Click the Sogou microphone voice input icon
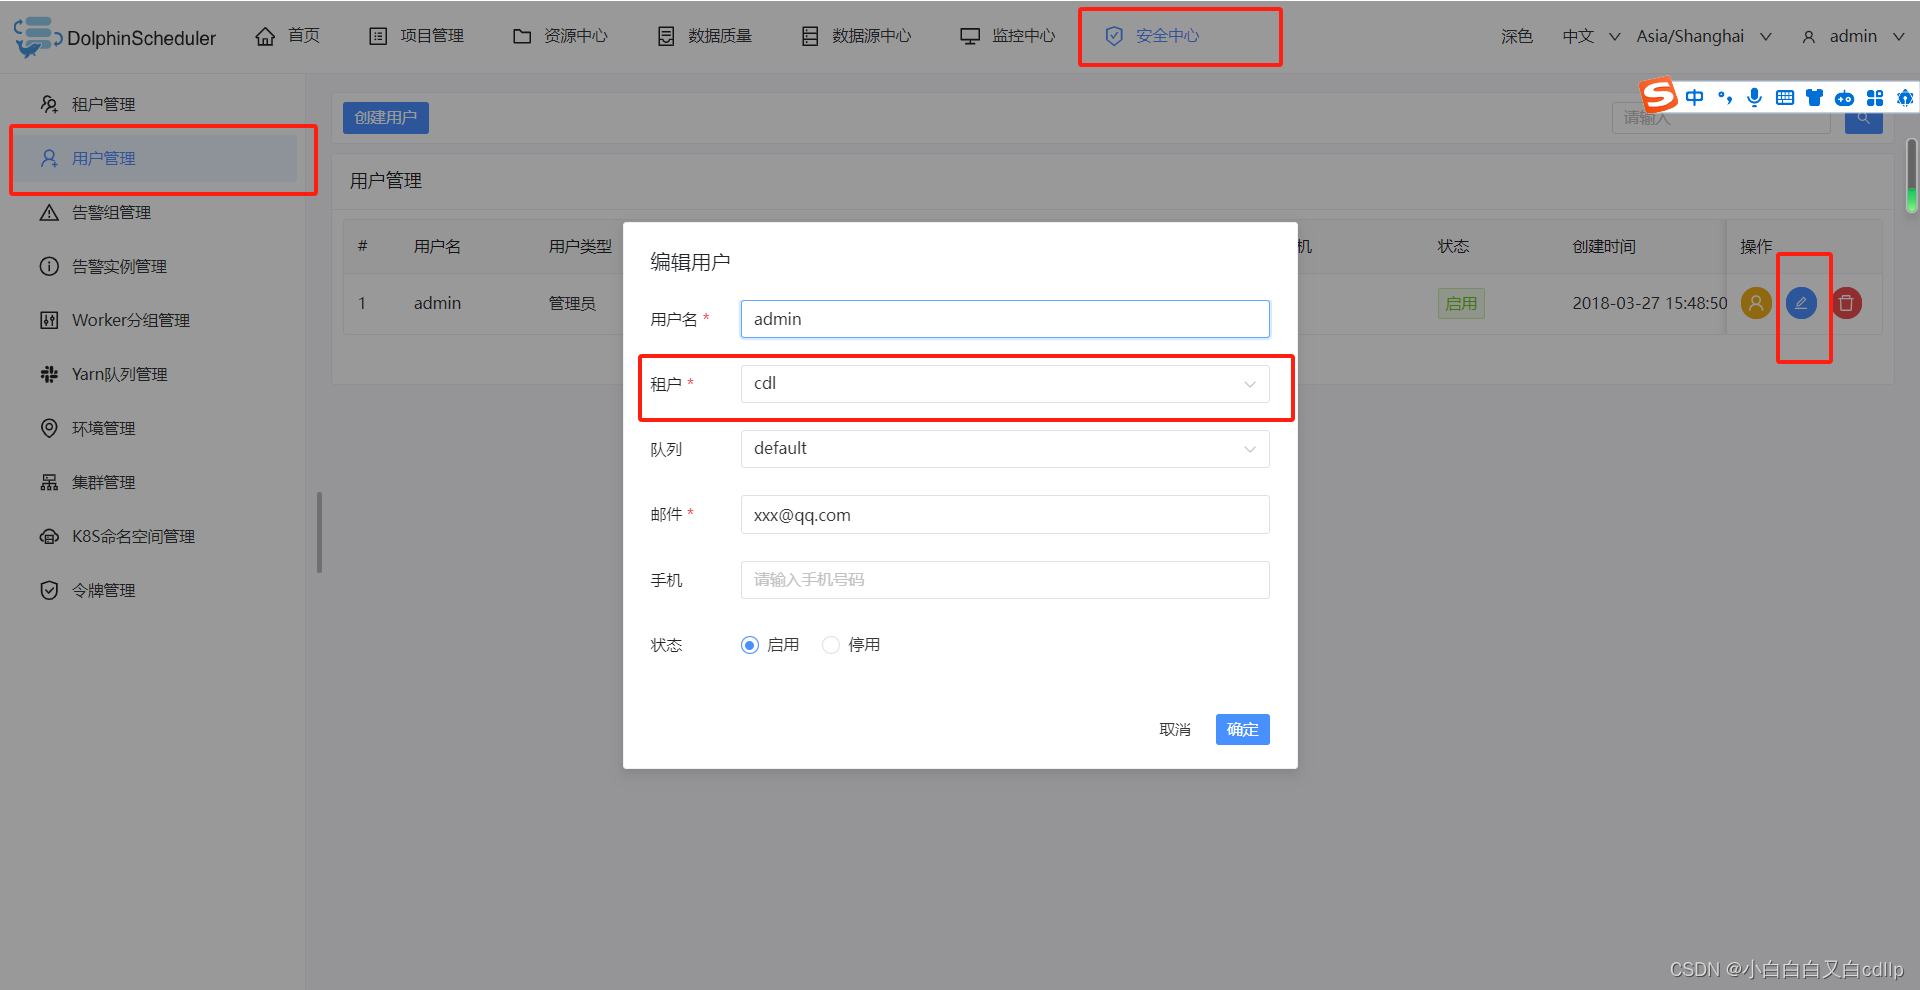1920x990 pixels. tap(1754, 97)
